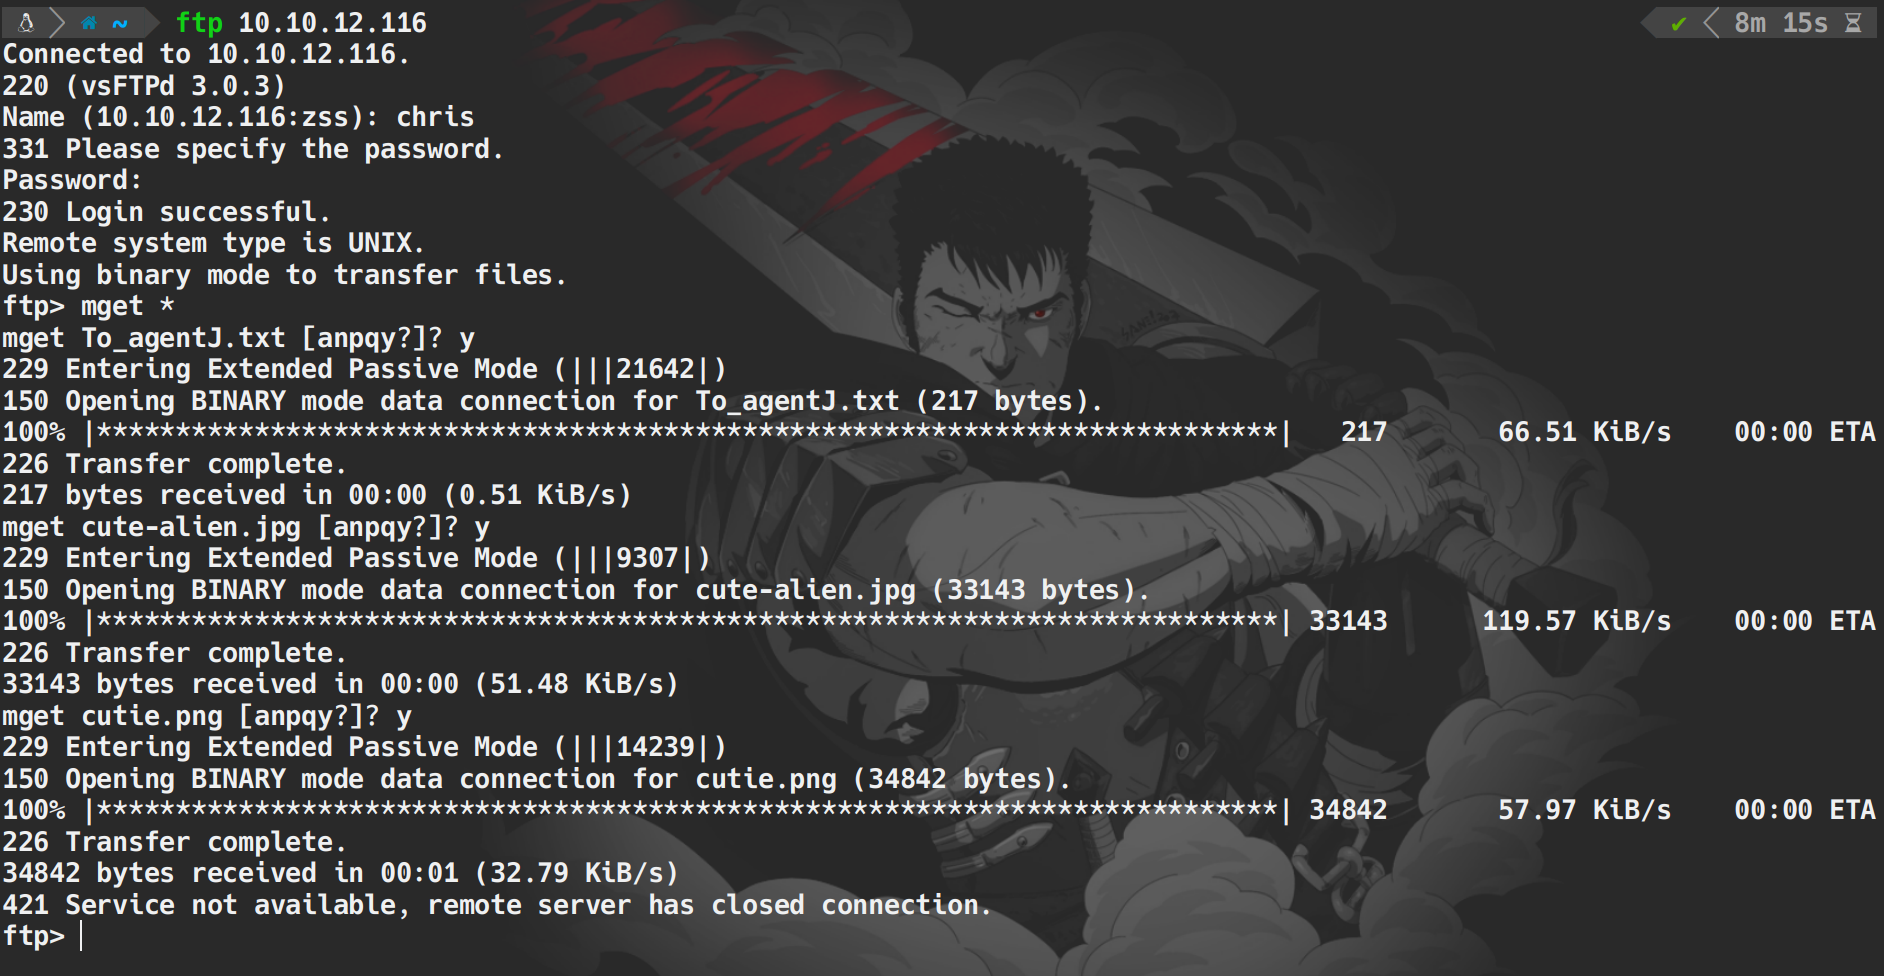Click the green ftp command word

pyautogui.click(x=199, y=22)
